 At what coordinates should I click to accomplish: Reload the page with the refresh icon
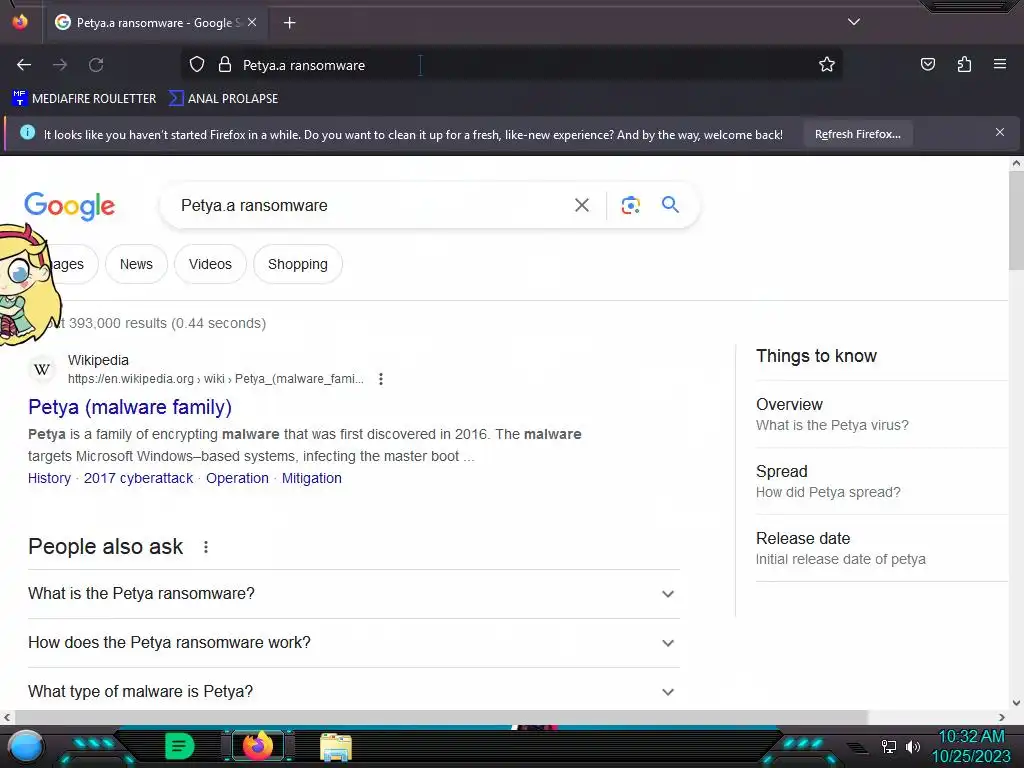click(96, 65)
